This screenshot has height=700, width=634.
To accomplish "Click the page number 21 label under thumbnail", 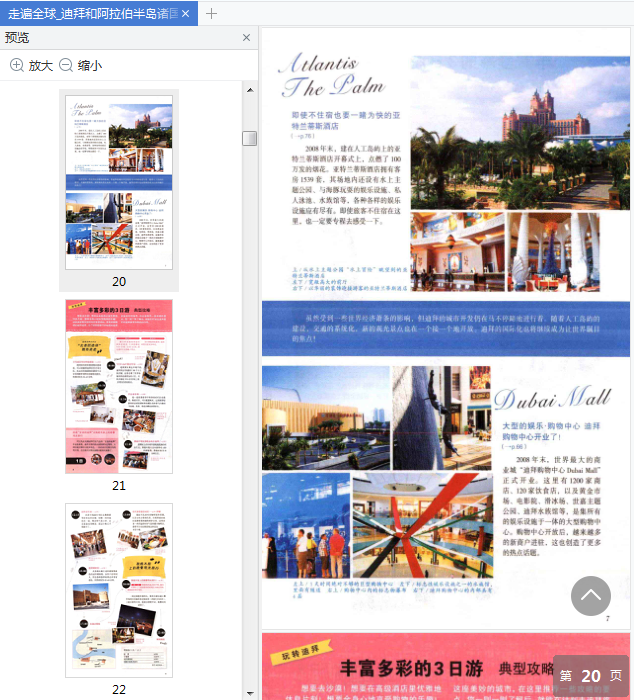I will 119,486.
